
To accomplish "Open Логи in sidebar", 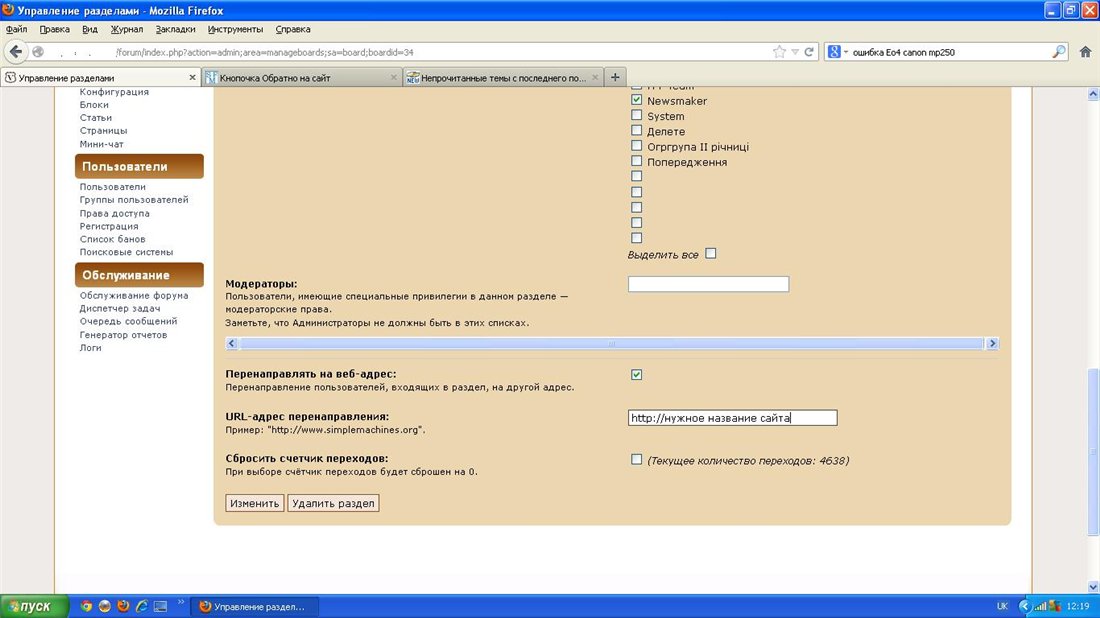I will [90, 348].
